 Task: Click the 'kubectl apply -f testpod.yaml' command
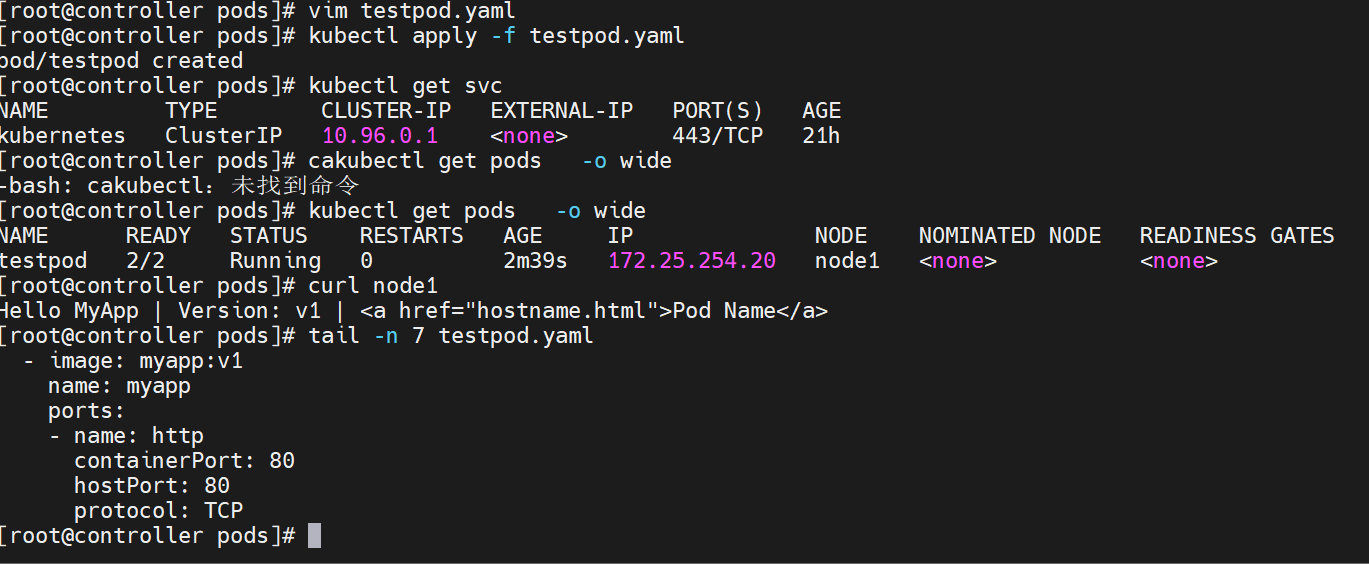point(497,35)
